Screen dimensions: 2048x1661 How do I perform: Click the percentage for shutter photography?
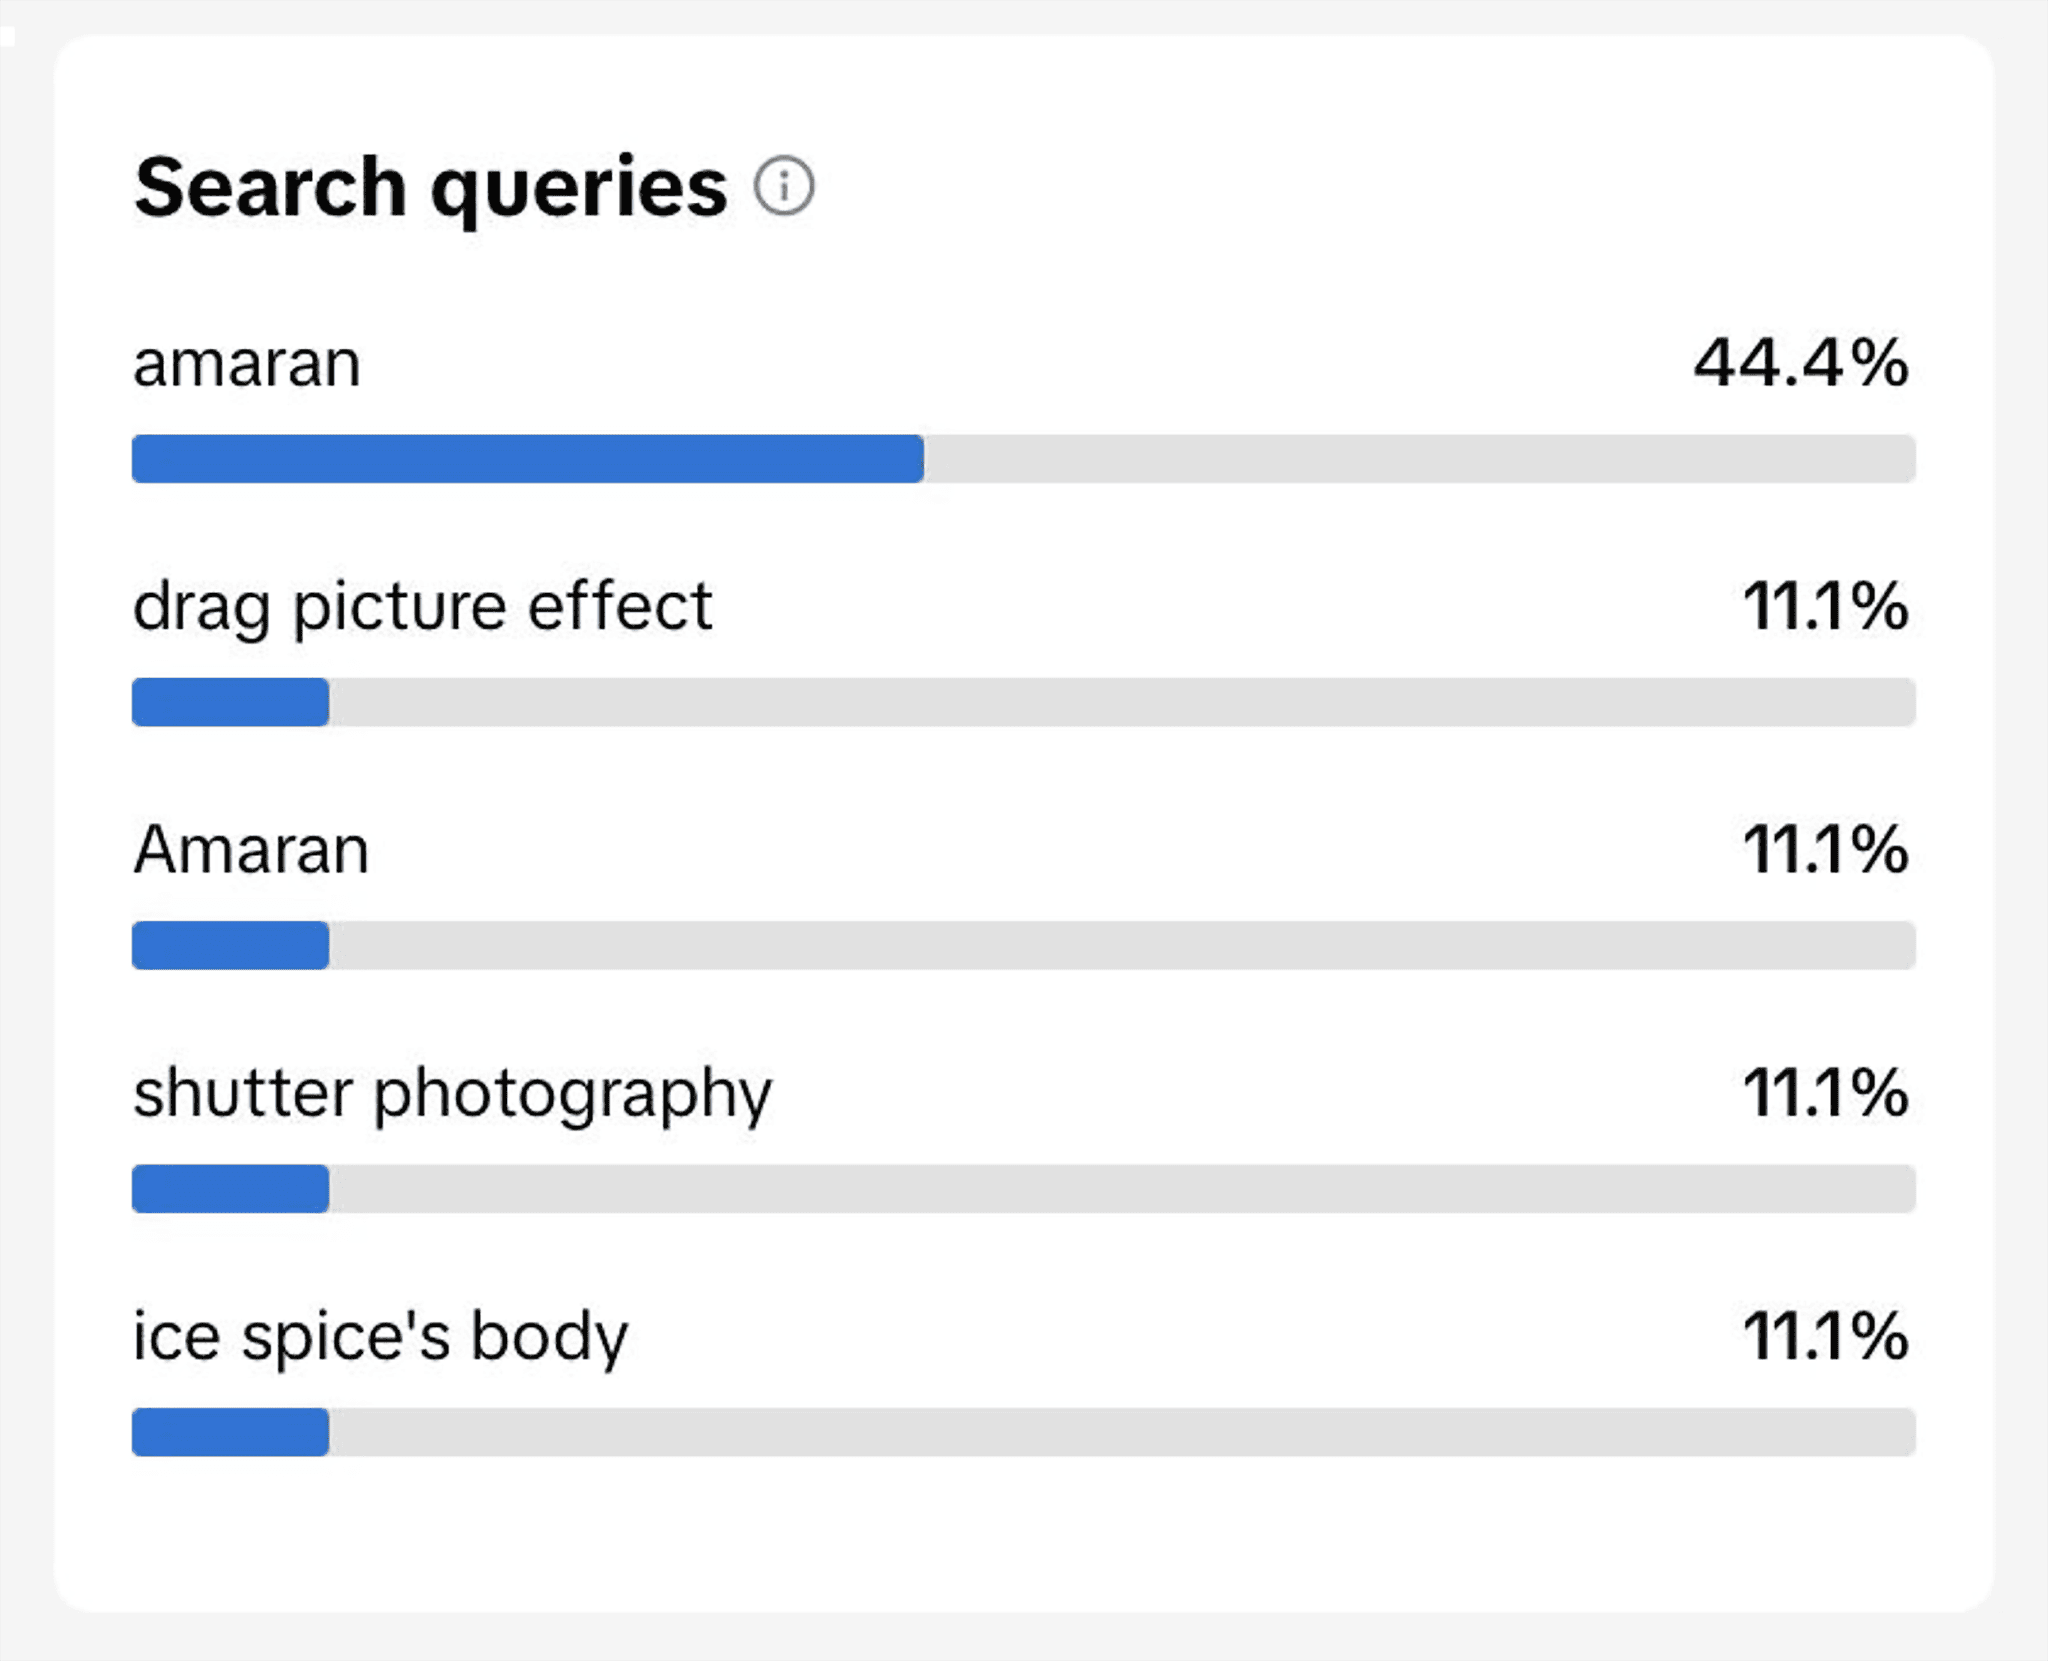[x=1825, y=1093]
